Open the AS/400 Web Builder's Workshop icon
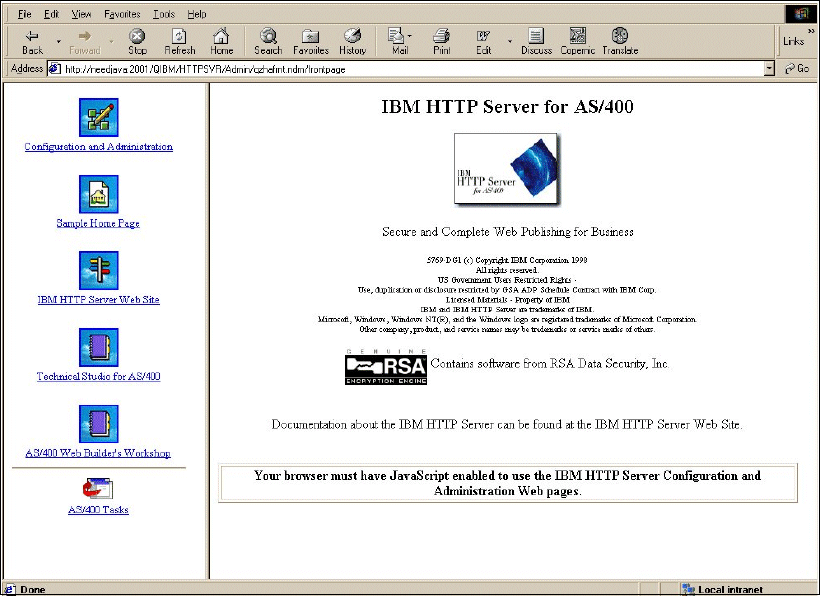The height and width of the screenshot is (596, 820). coord(98,424)
